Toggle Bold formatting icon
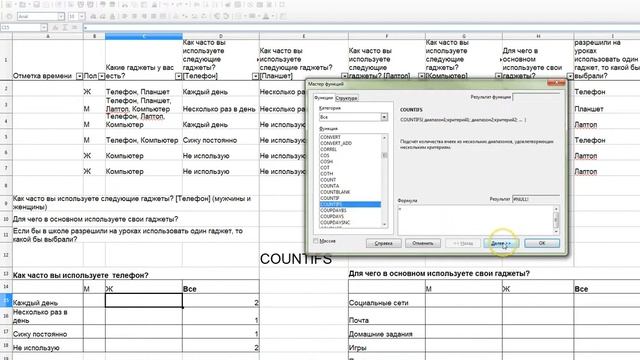This screenshot has width=640, height=360. tap(93, 16)
